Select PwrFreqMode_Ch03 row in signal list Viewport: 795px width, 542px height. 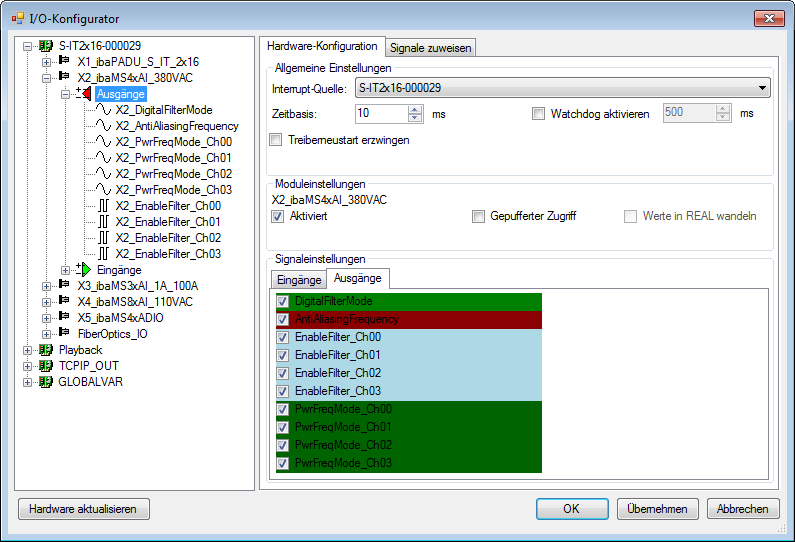pyautogui.click(x=409, y=463)
